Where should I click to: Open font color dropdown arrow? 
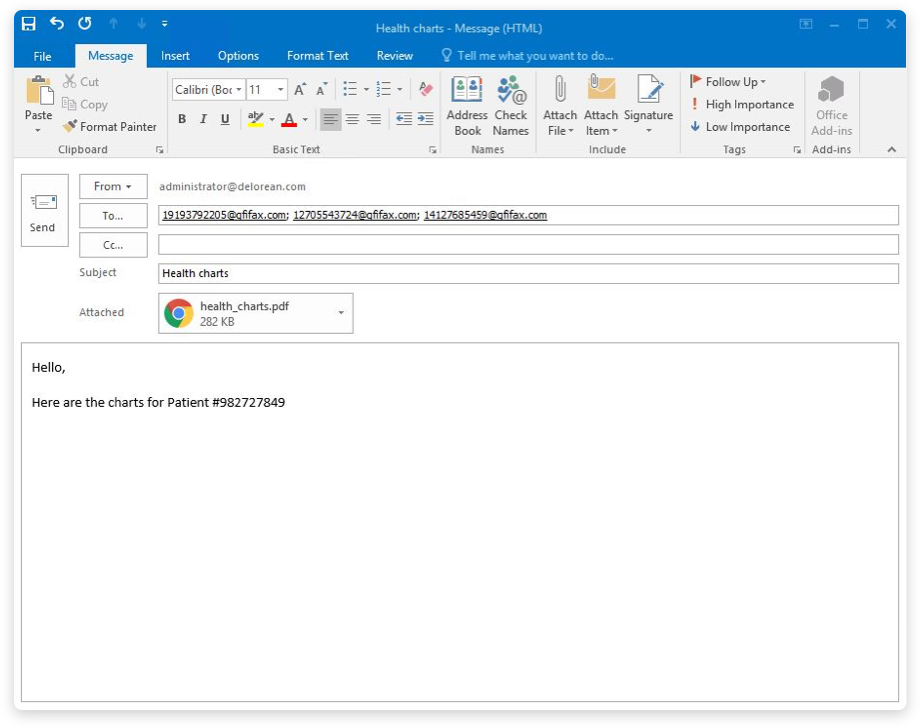(305, 120)
